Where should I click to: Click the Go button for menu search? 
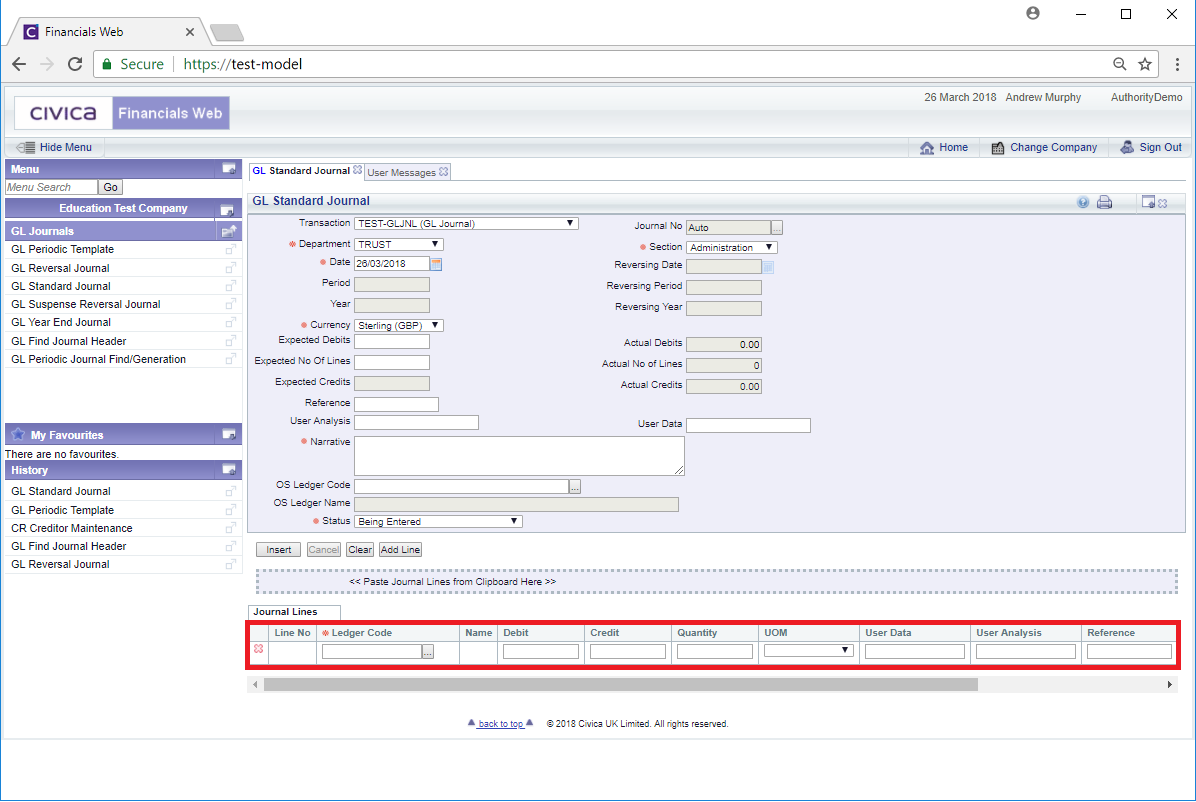click(x=111, y=187)
